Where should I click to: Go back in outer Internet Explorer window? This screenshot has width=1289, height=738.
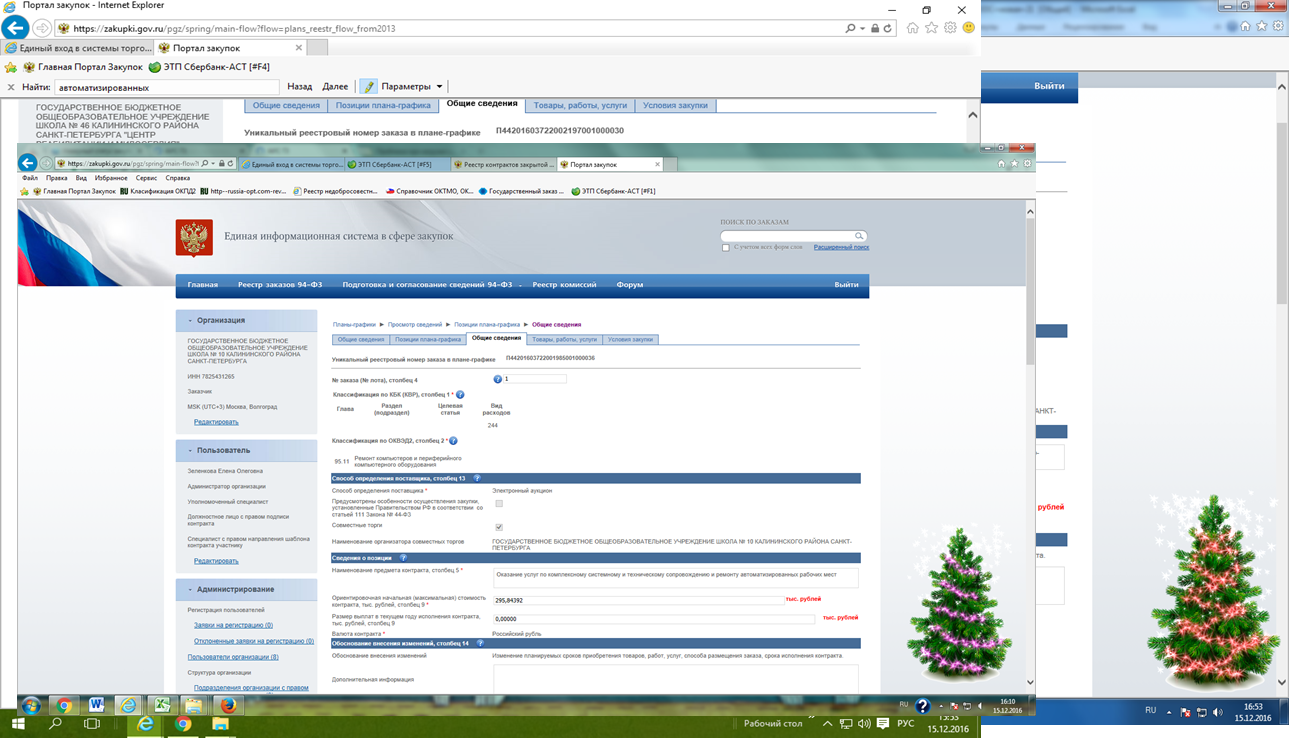[x=14, y=28]
